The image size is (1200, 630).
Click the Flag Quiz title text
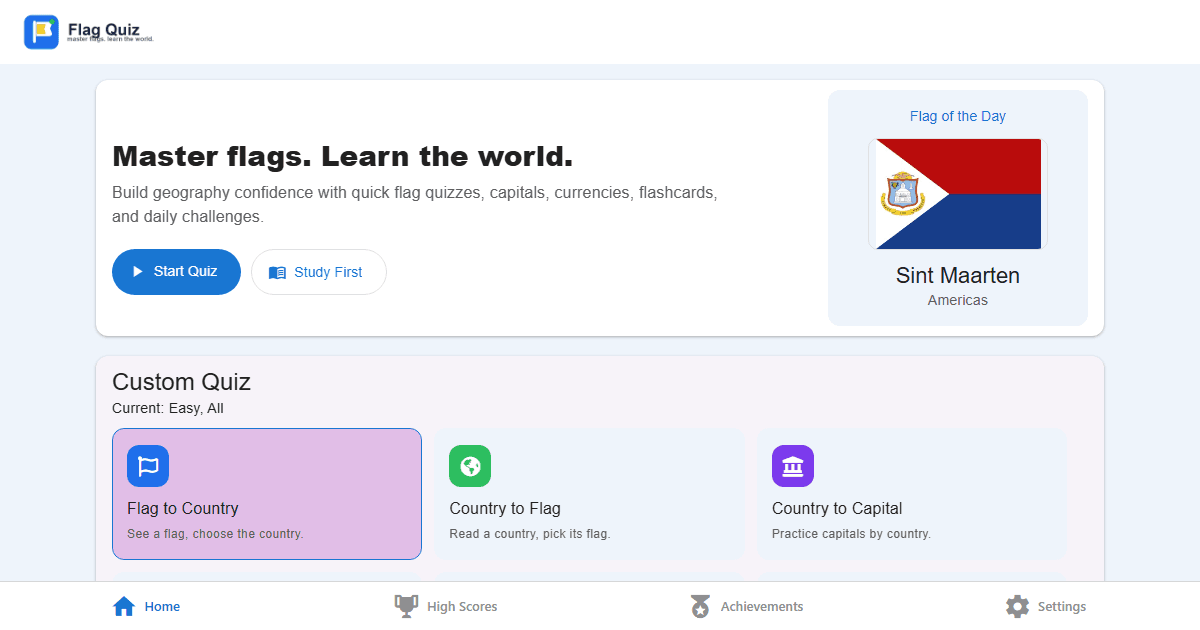104,29
